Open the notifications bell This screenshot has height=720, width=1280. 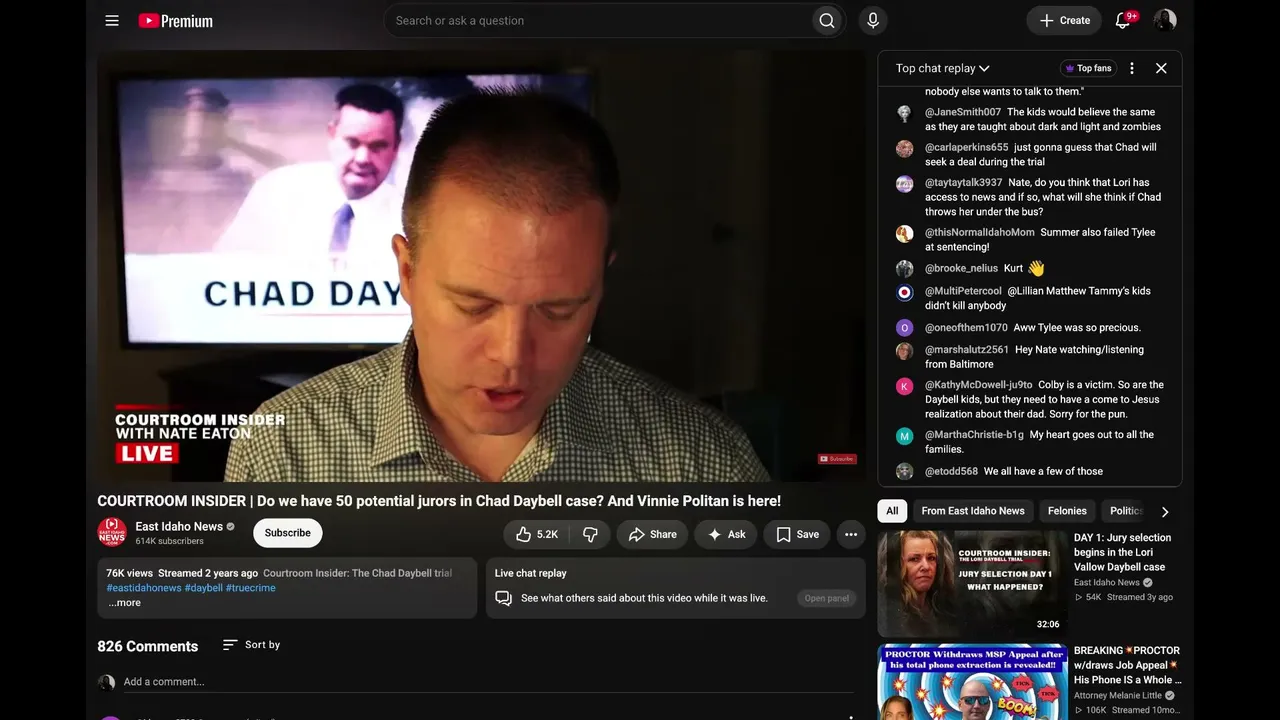pos(1123,21)
